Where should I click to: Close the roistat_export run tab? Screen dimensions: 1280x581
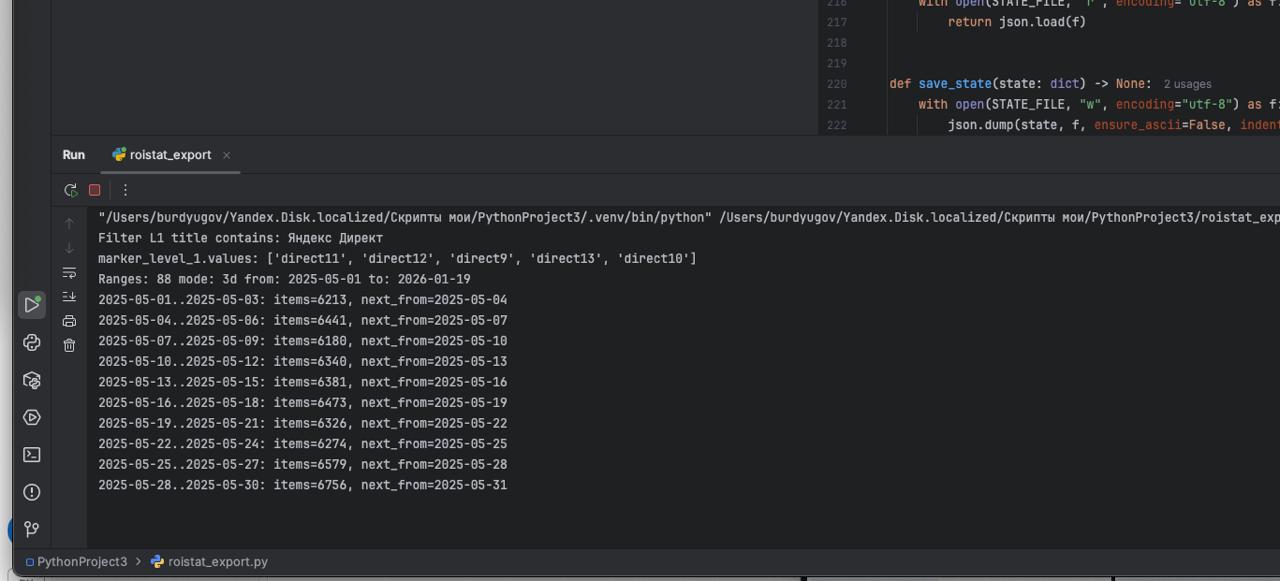point(227,155)
